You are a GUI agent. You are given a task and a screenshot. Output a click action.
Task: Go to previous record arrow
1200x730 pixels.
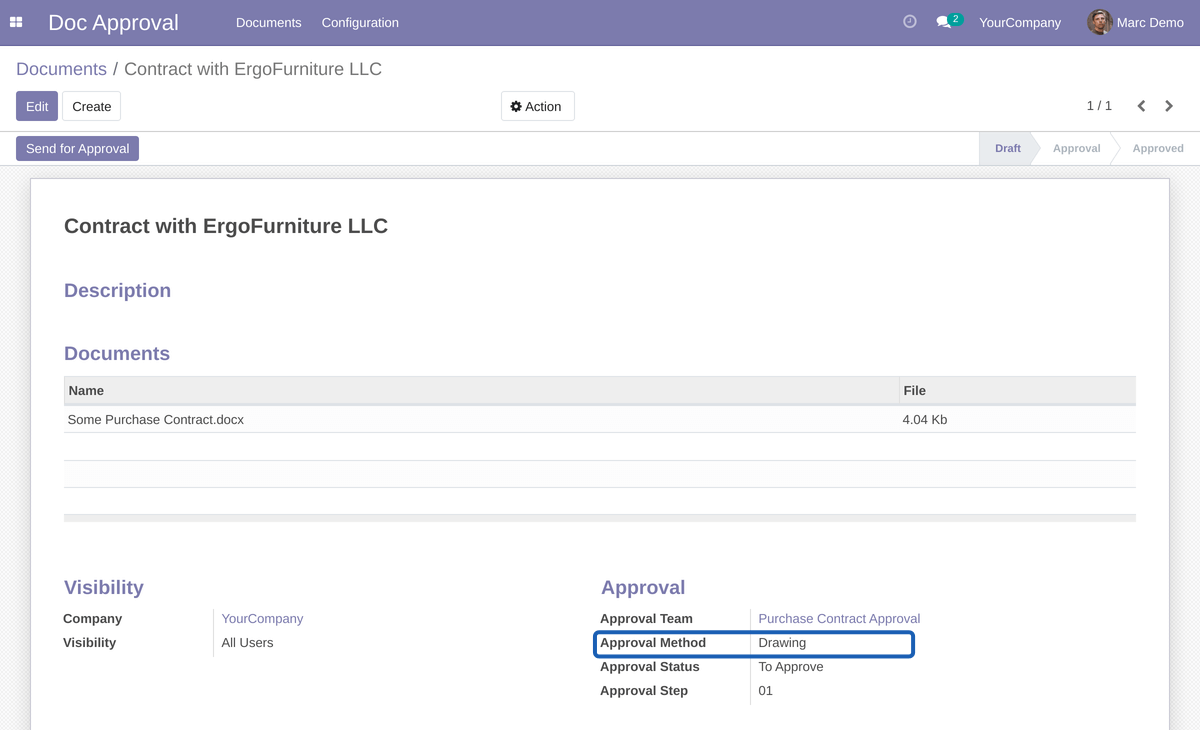(1141, 106)
